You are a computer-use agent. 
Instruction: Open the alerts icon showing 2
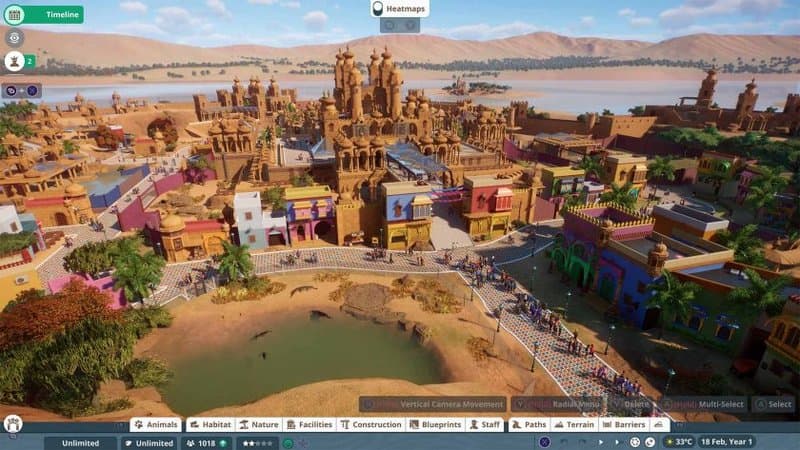click(15, 61)
